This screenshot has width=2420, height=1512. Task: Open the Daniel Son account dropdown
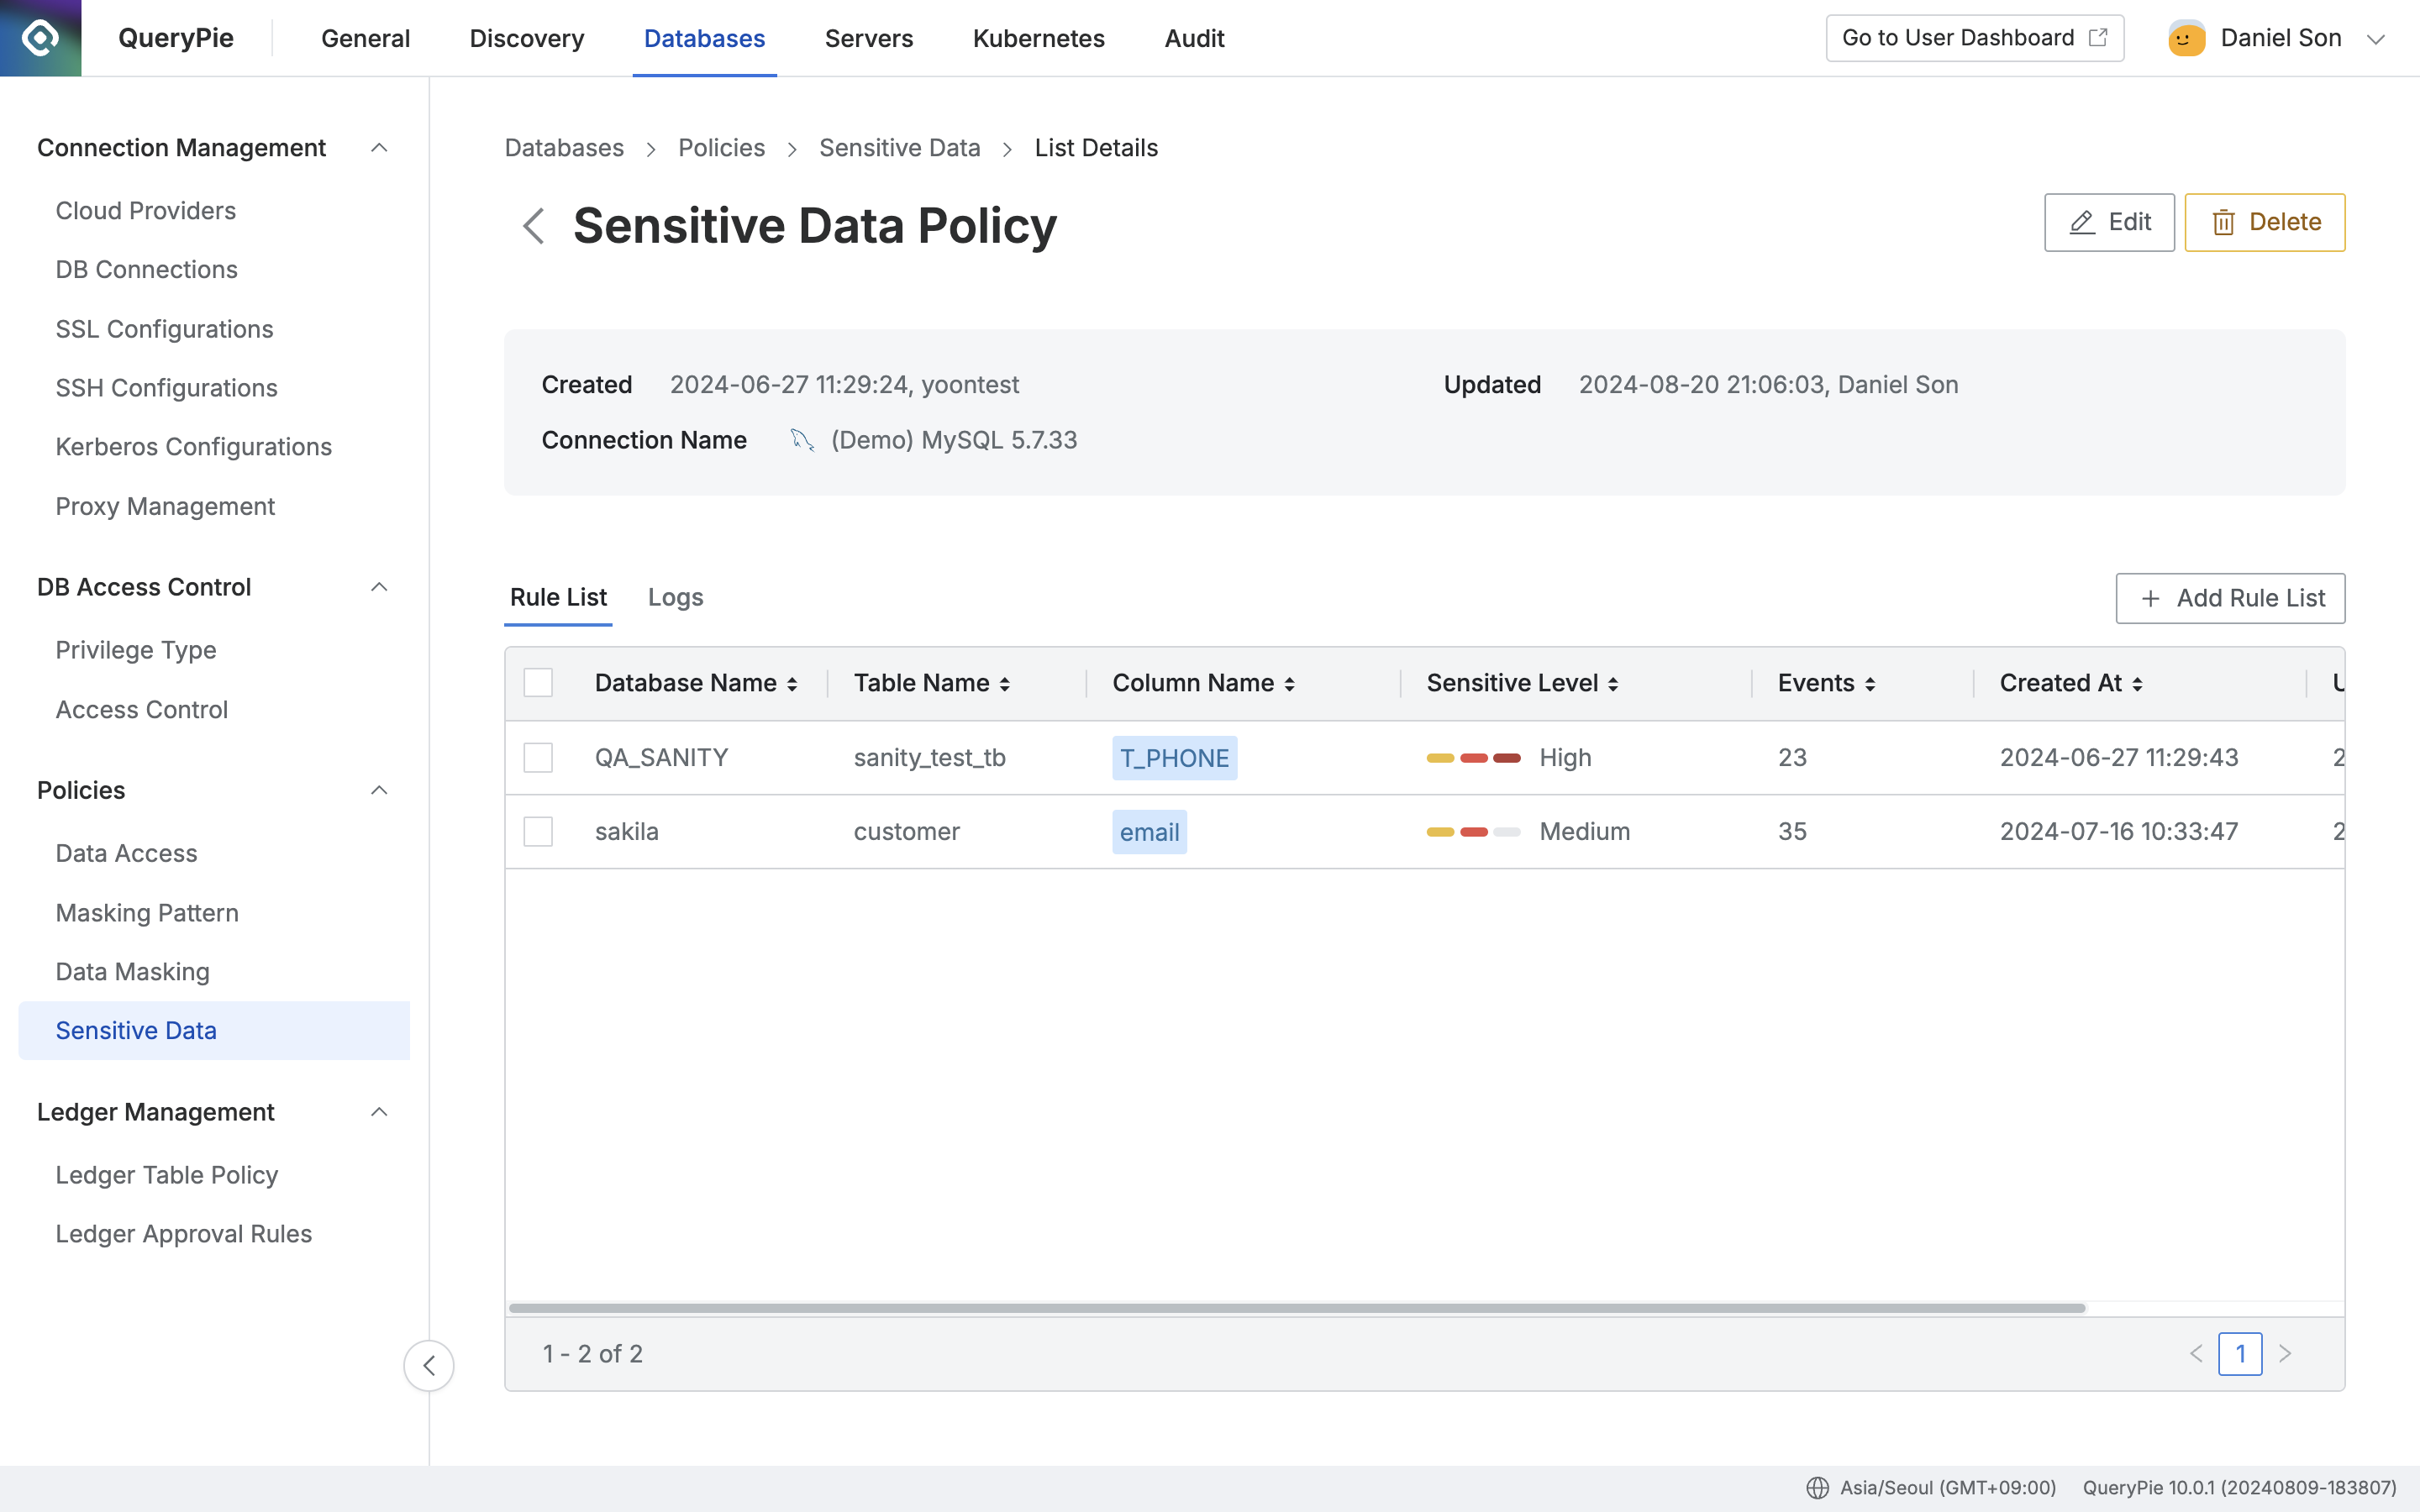(x=2376, y=38)
